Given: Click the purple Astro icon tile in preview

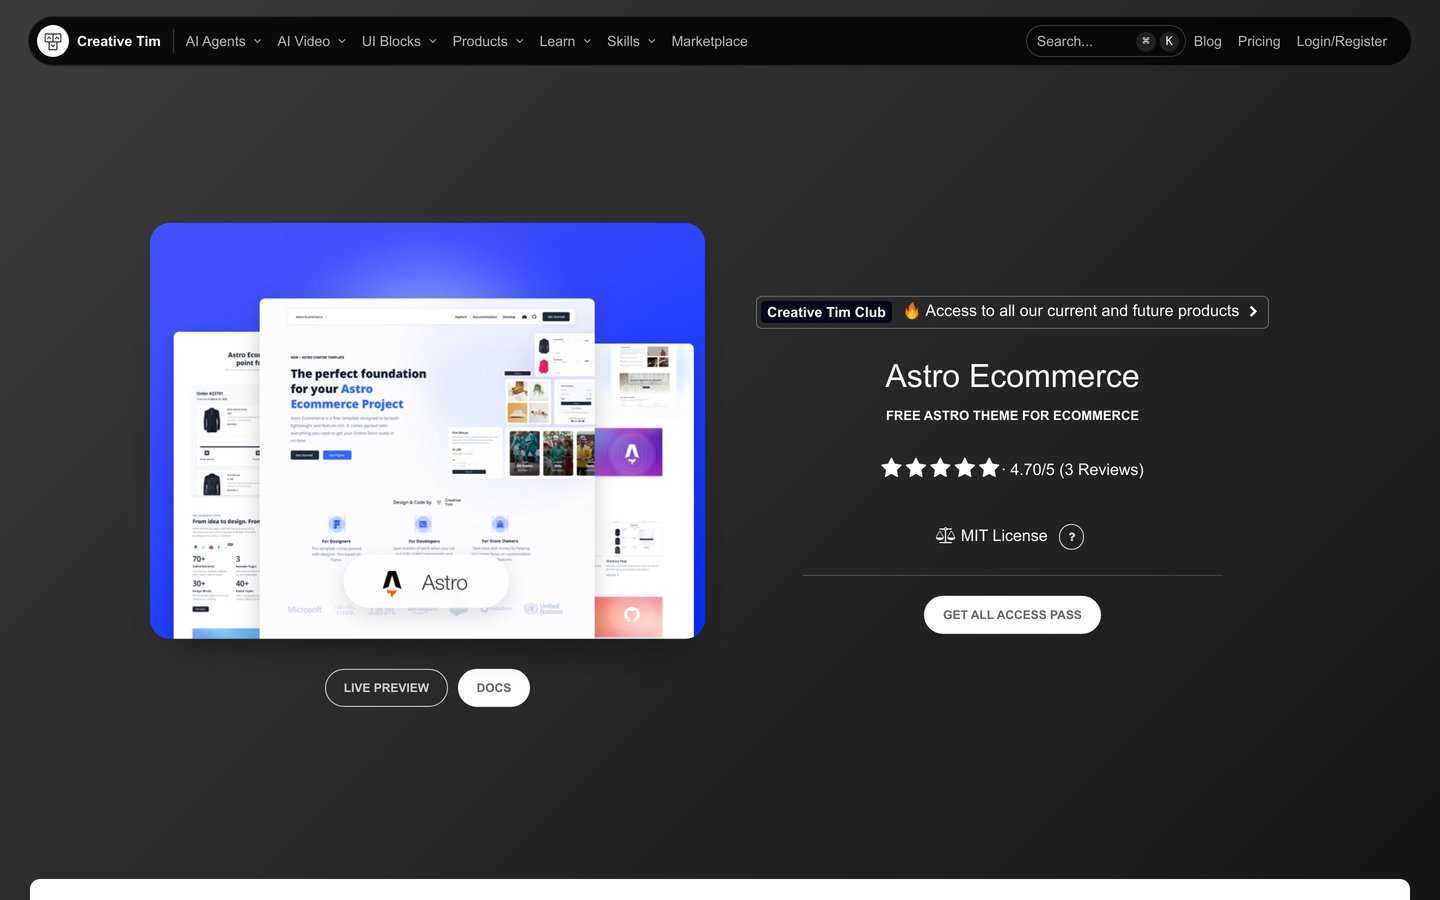Looking at the screenshot, I should pyautogui.click(x=631, y=453).
